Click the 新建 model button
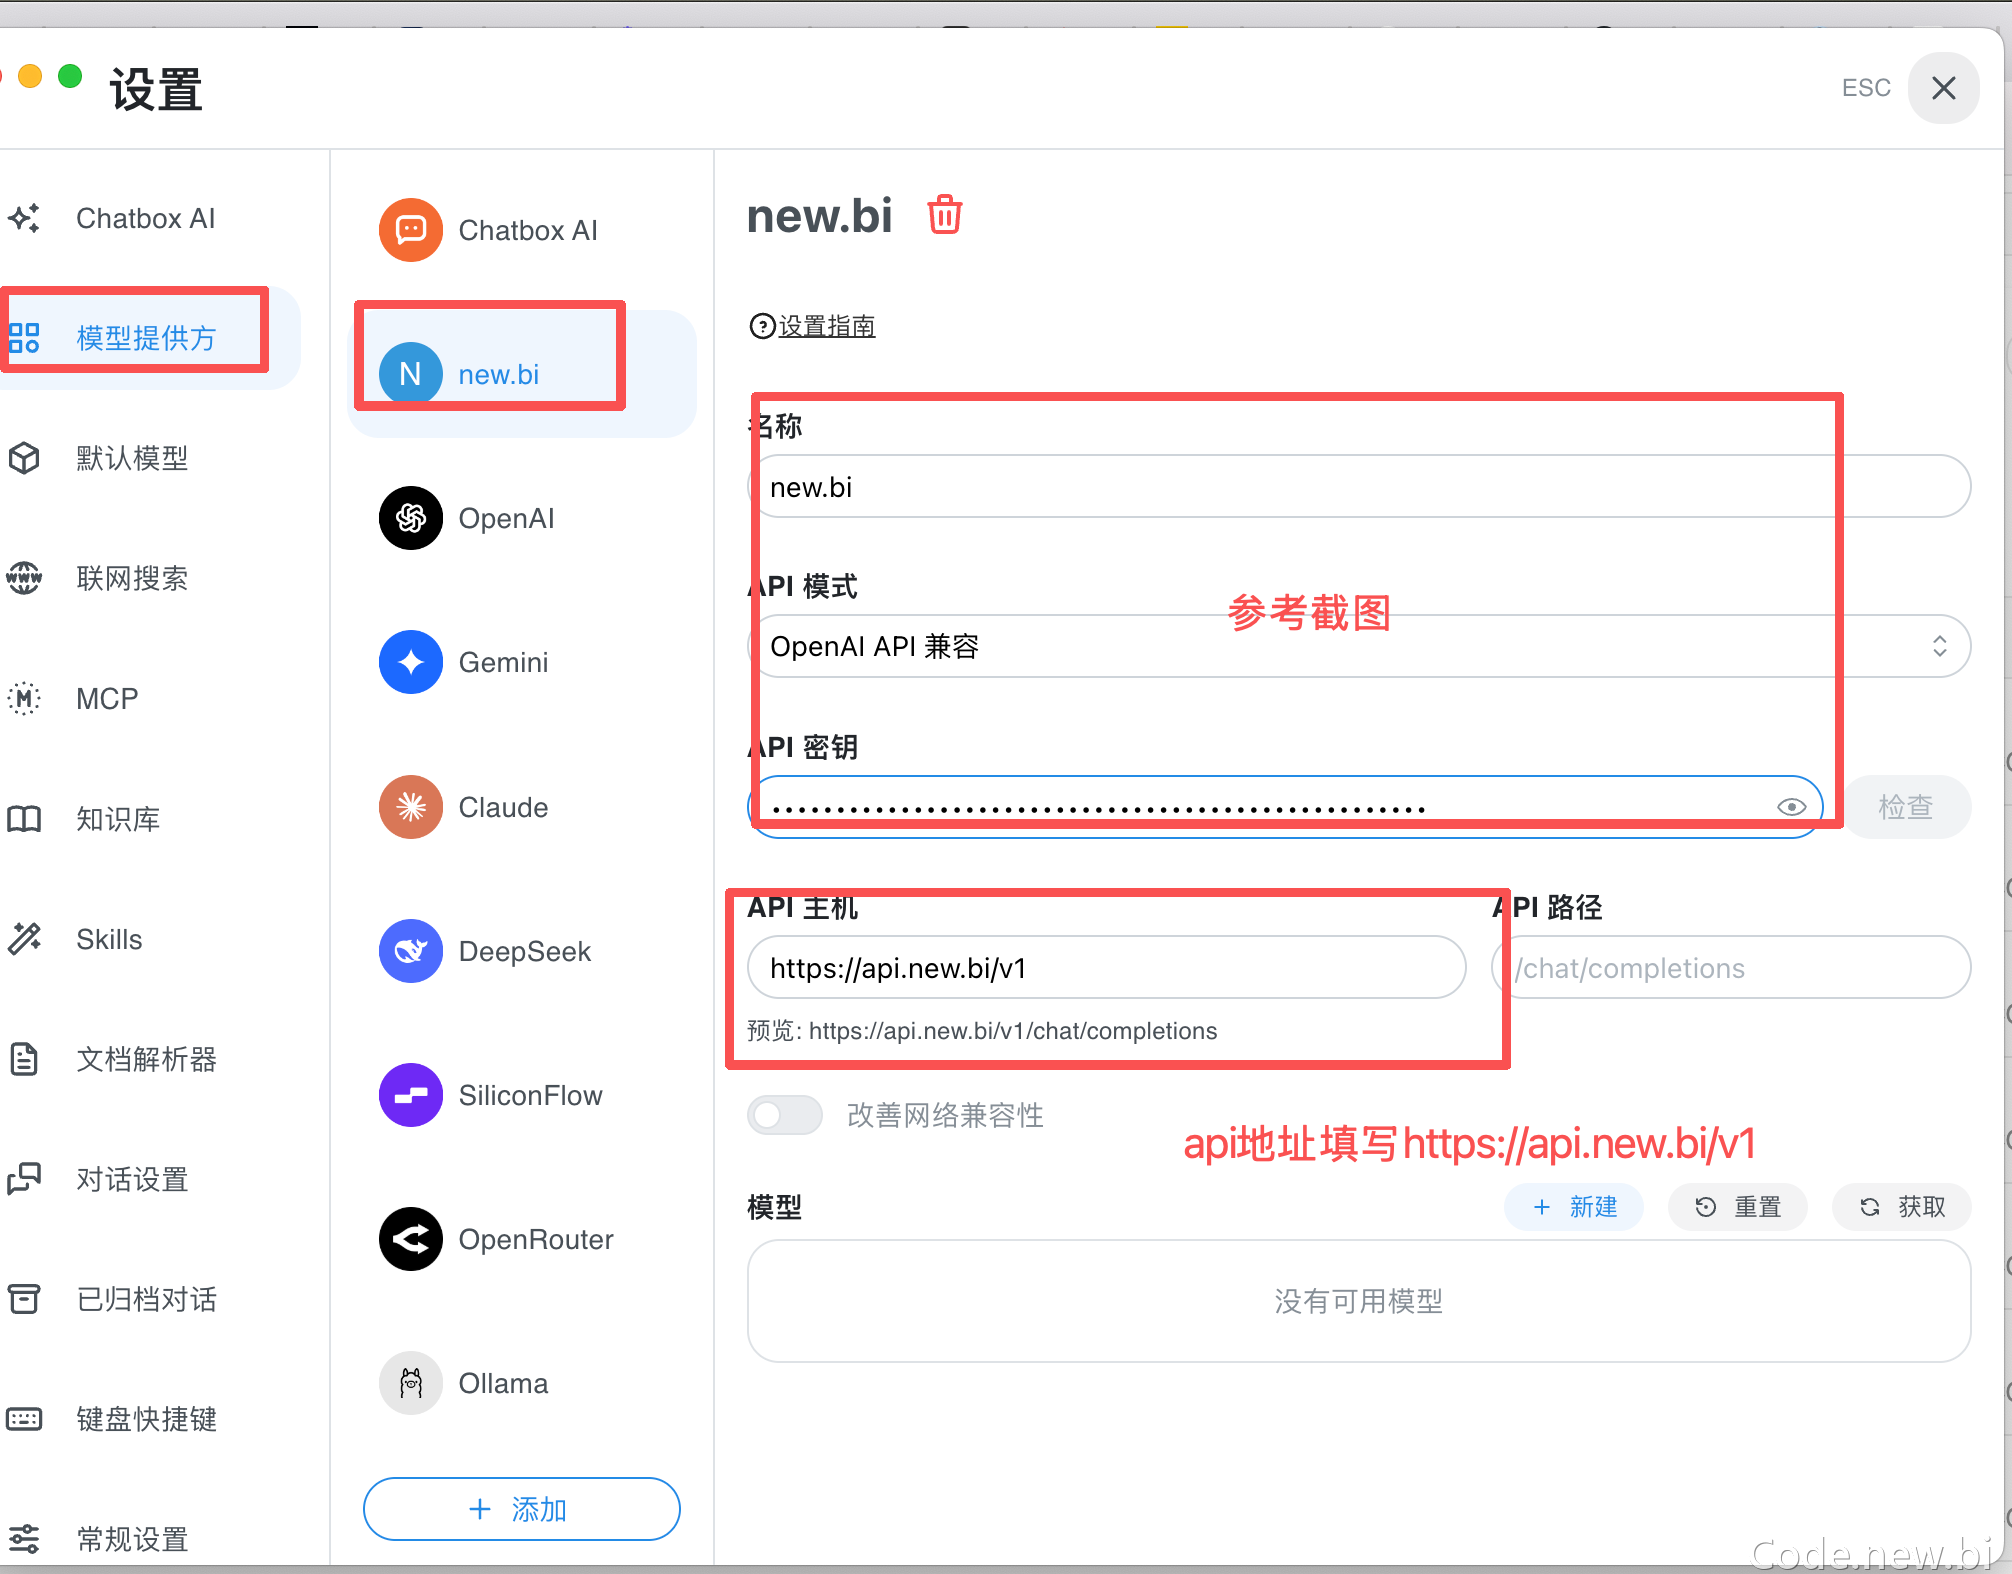Screen dimensions: 2012x1574 coord(1575,1207)
